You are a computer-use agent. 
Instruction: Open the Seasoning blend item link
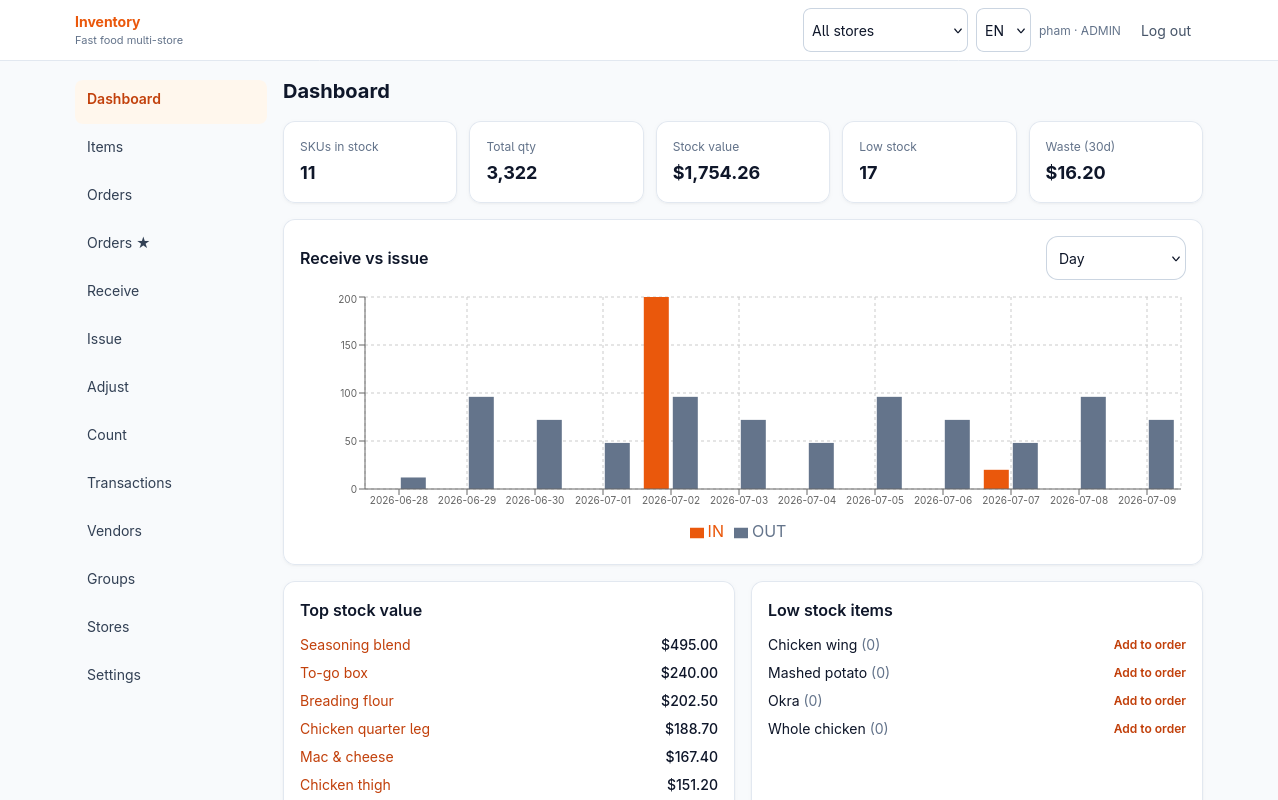[355, 645]
